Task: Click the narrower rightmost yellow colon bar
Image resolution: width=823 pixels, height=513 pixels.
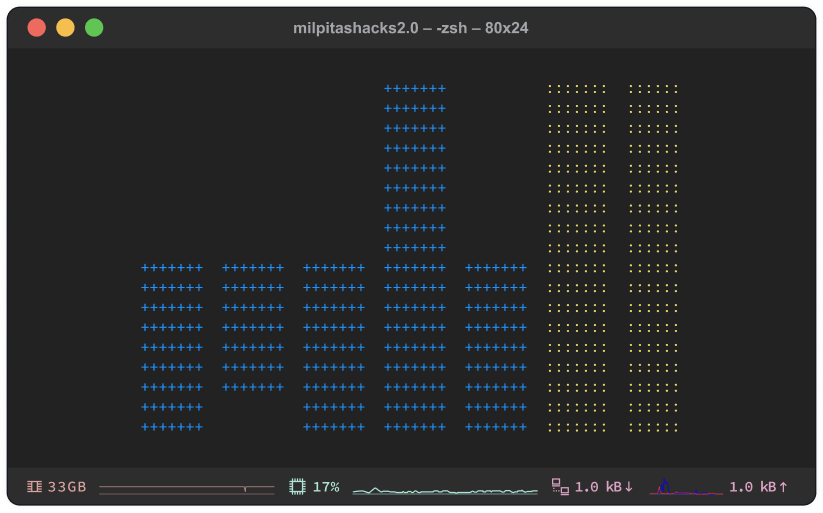Action: point(654,257)
